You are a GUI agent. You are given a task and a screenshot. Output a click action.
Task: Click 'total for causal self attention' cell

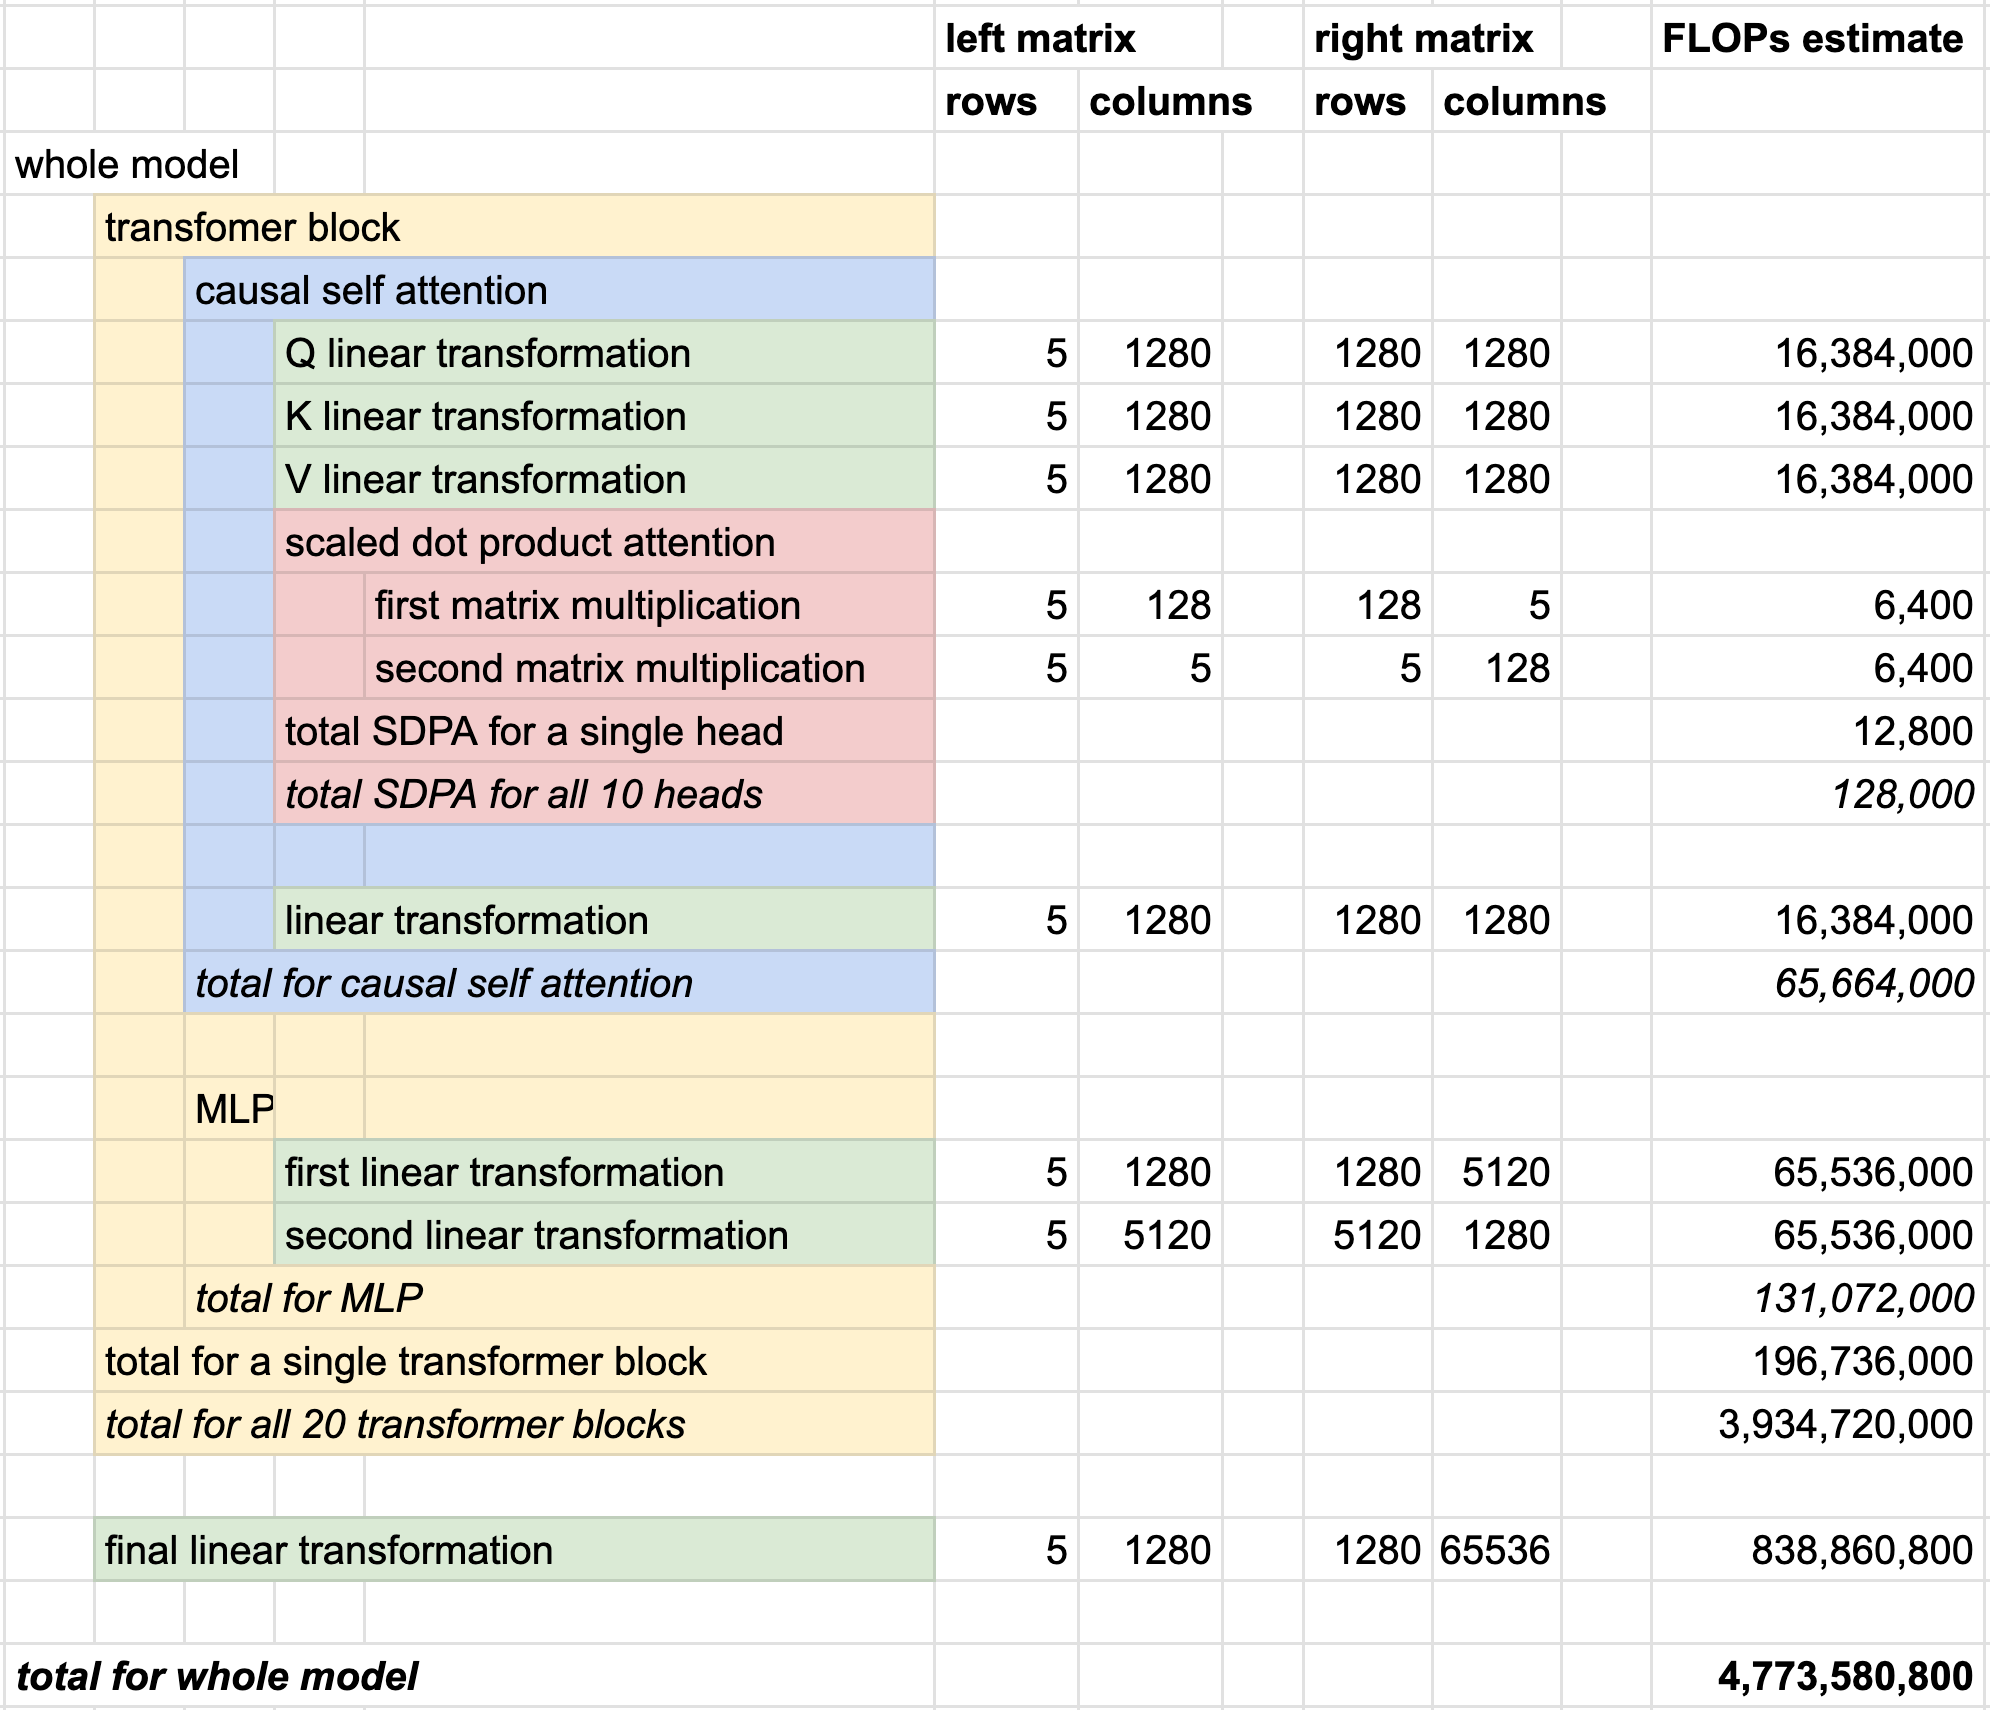pos(444,984)
